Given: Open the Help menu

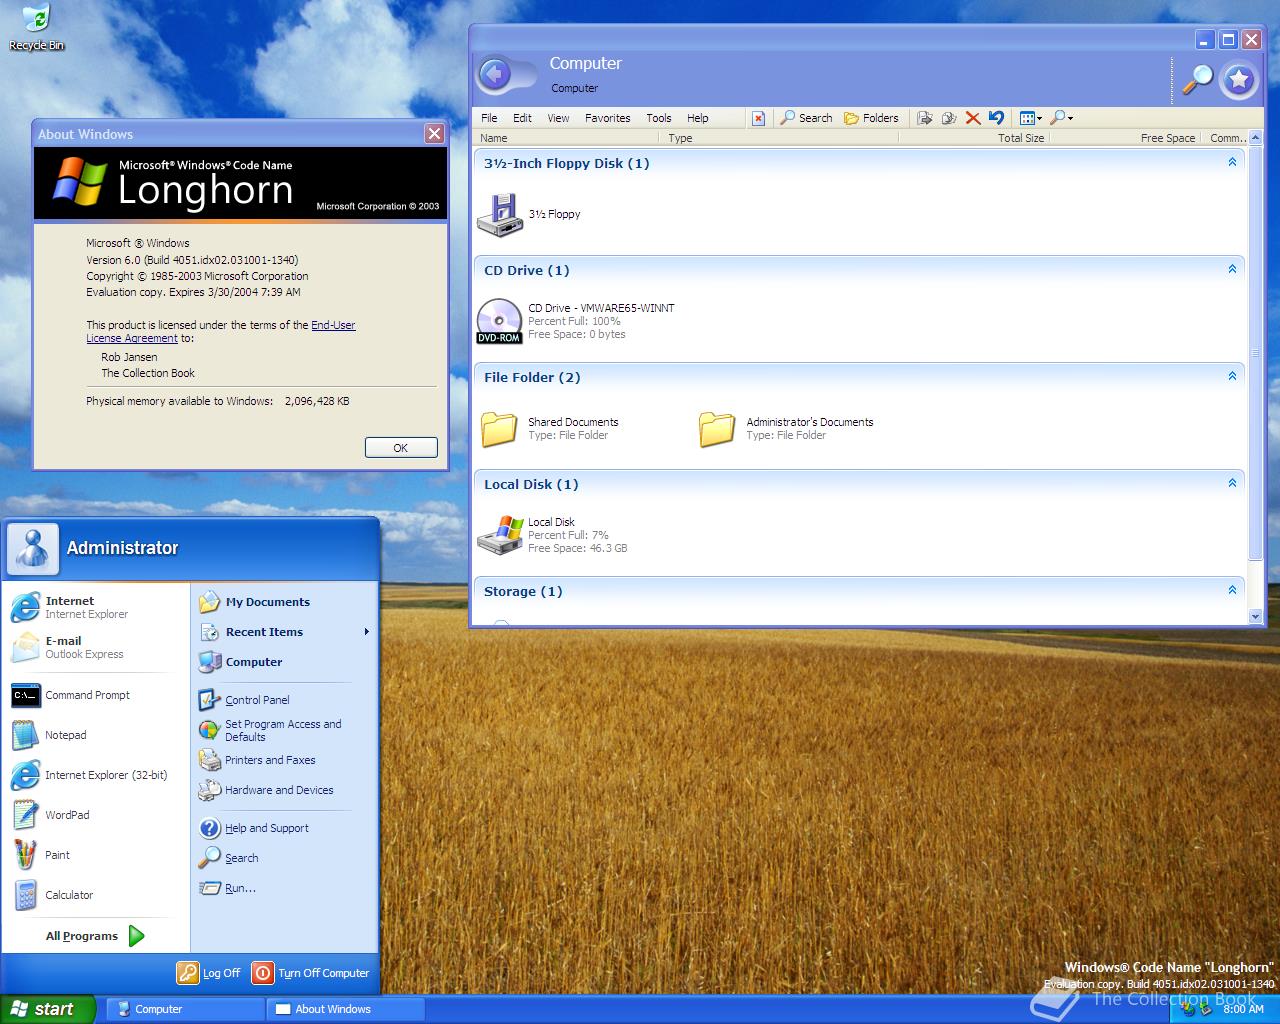Looking at the screenshot, I should point(697,118).
